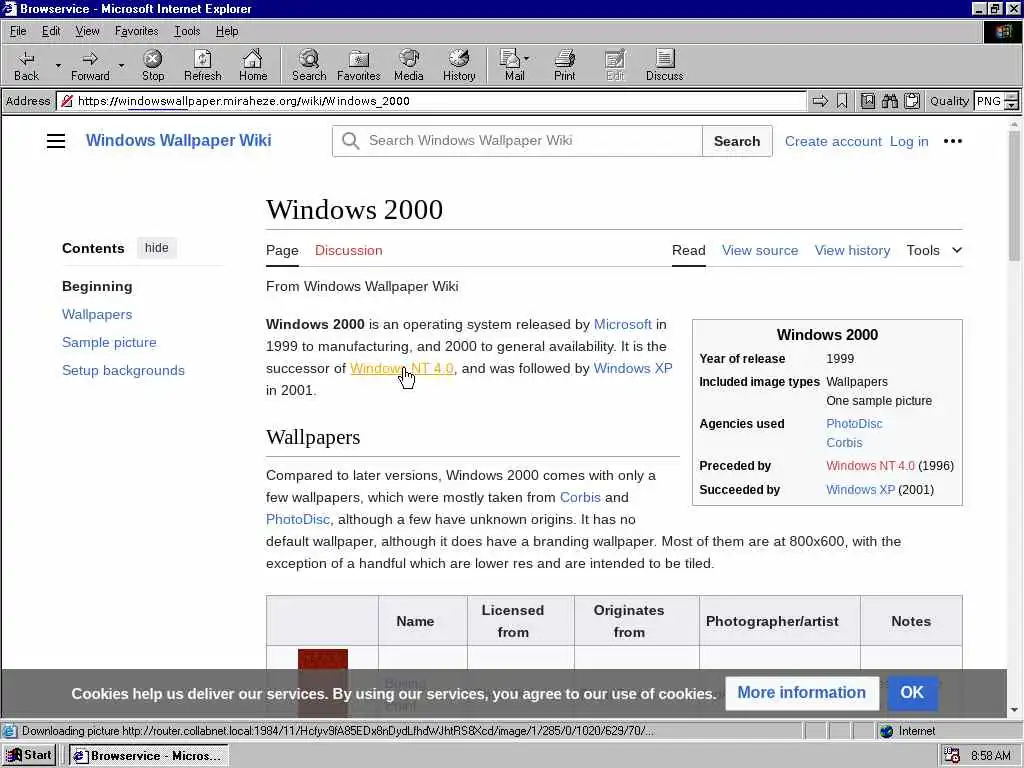Screen dimensions: 1024x768
Task: Open the Windows Start button
Action: [x=29, y=756]
